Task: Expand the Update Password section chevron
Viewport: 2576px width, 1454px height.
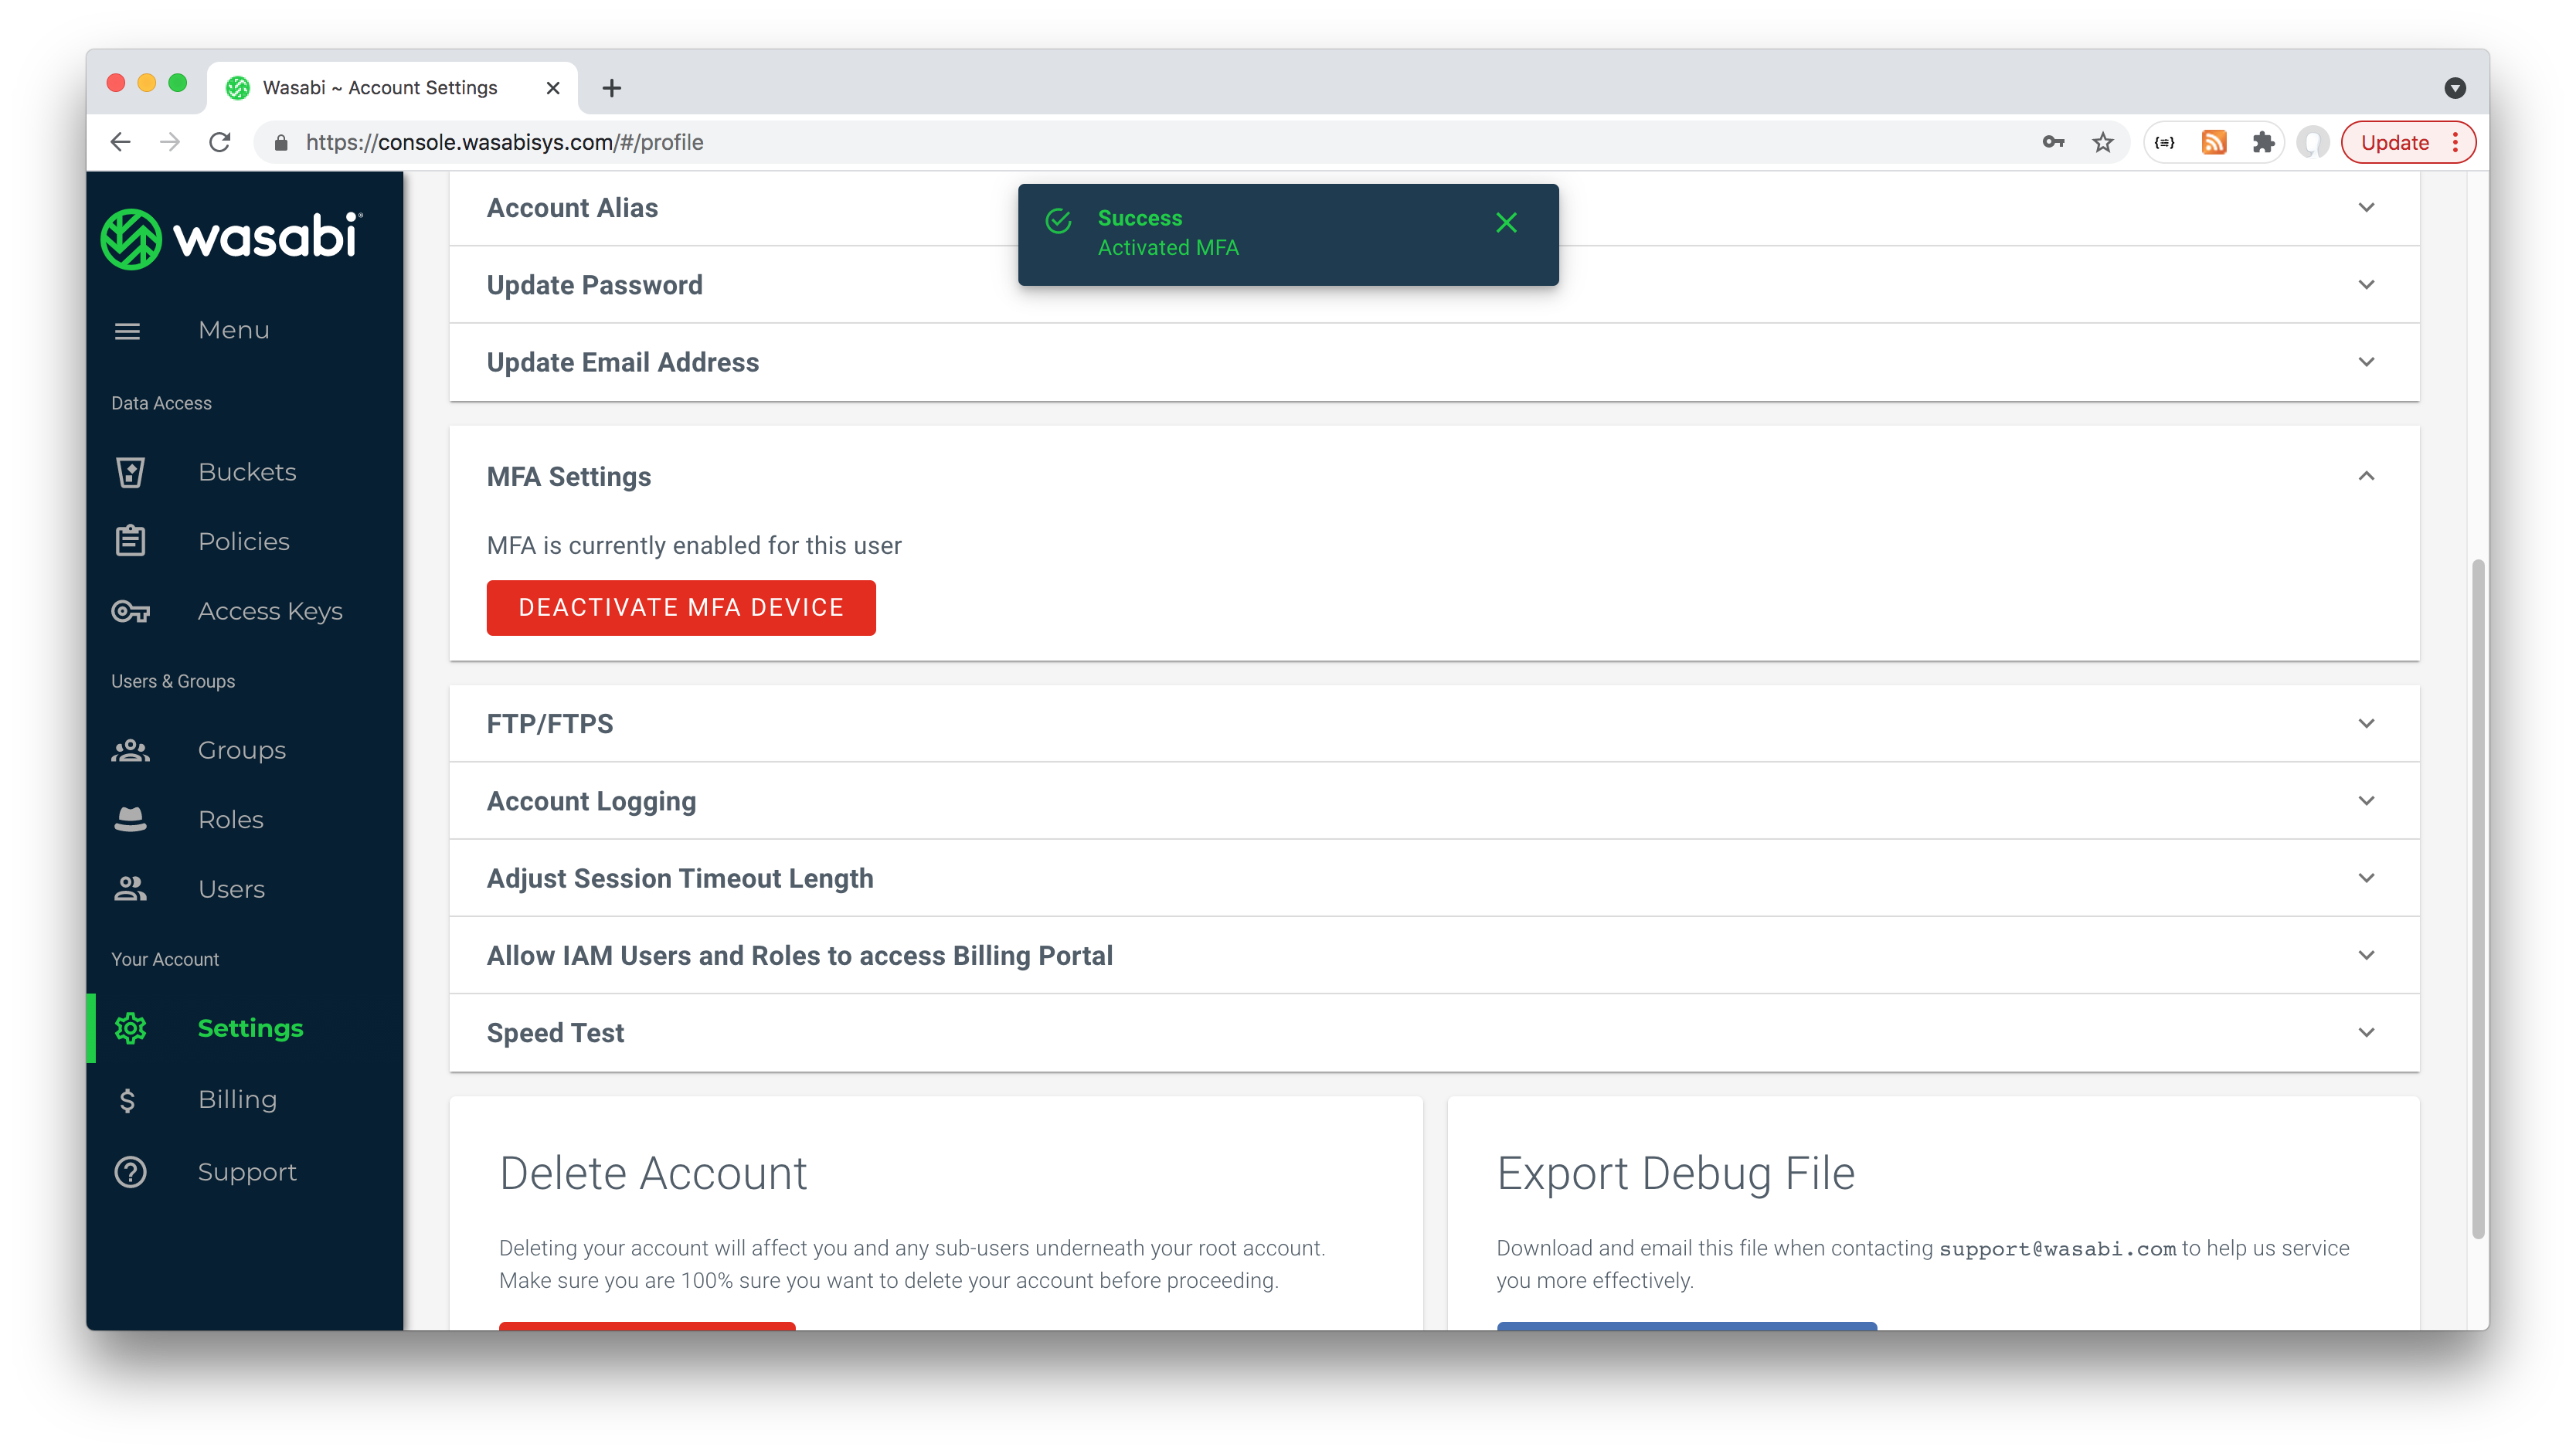Action: 2366,285
